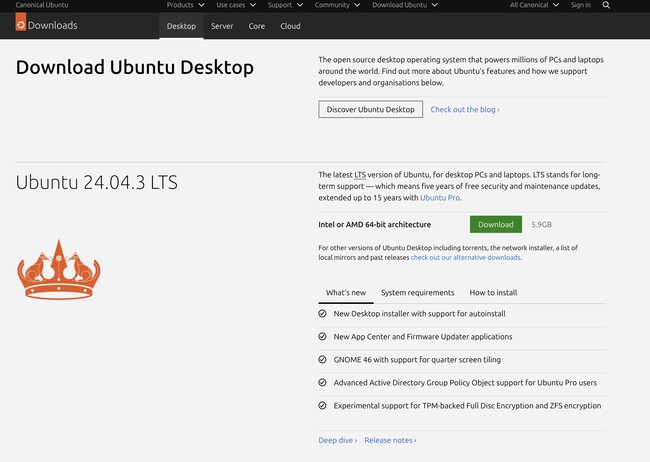650x462 pixels.
Task: Click checkmark icon beside New App Center
Action: point(322,336)
